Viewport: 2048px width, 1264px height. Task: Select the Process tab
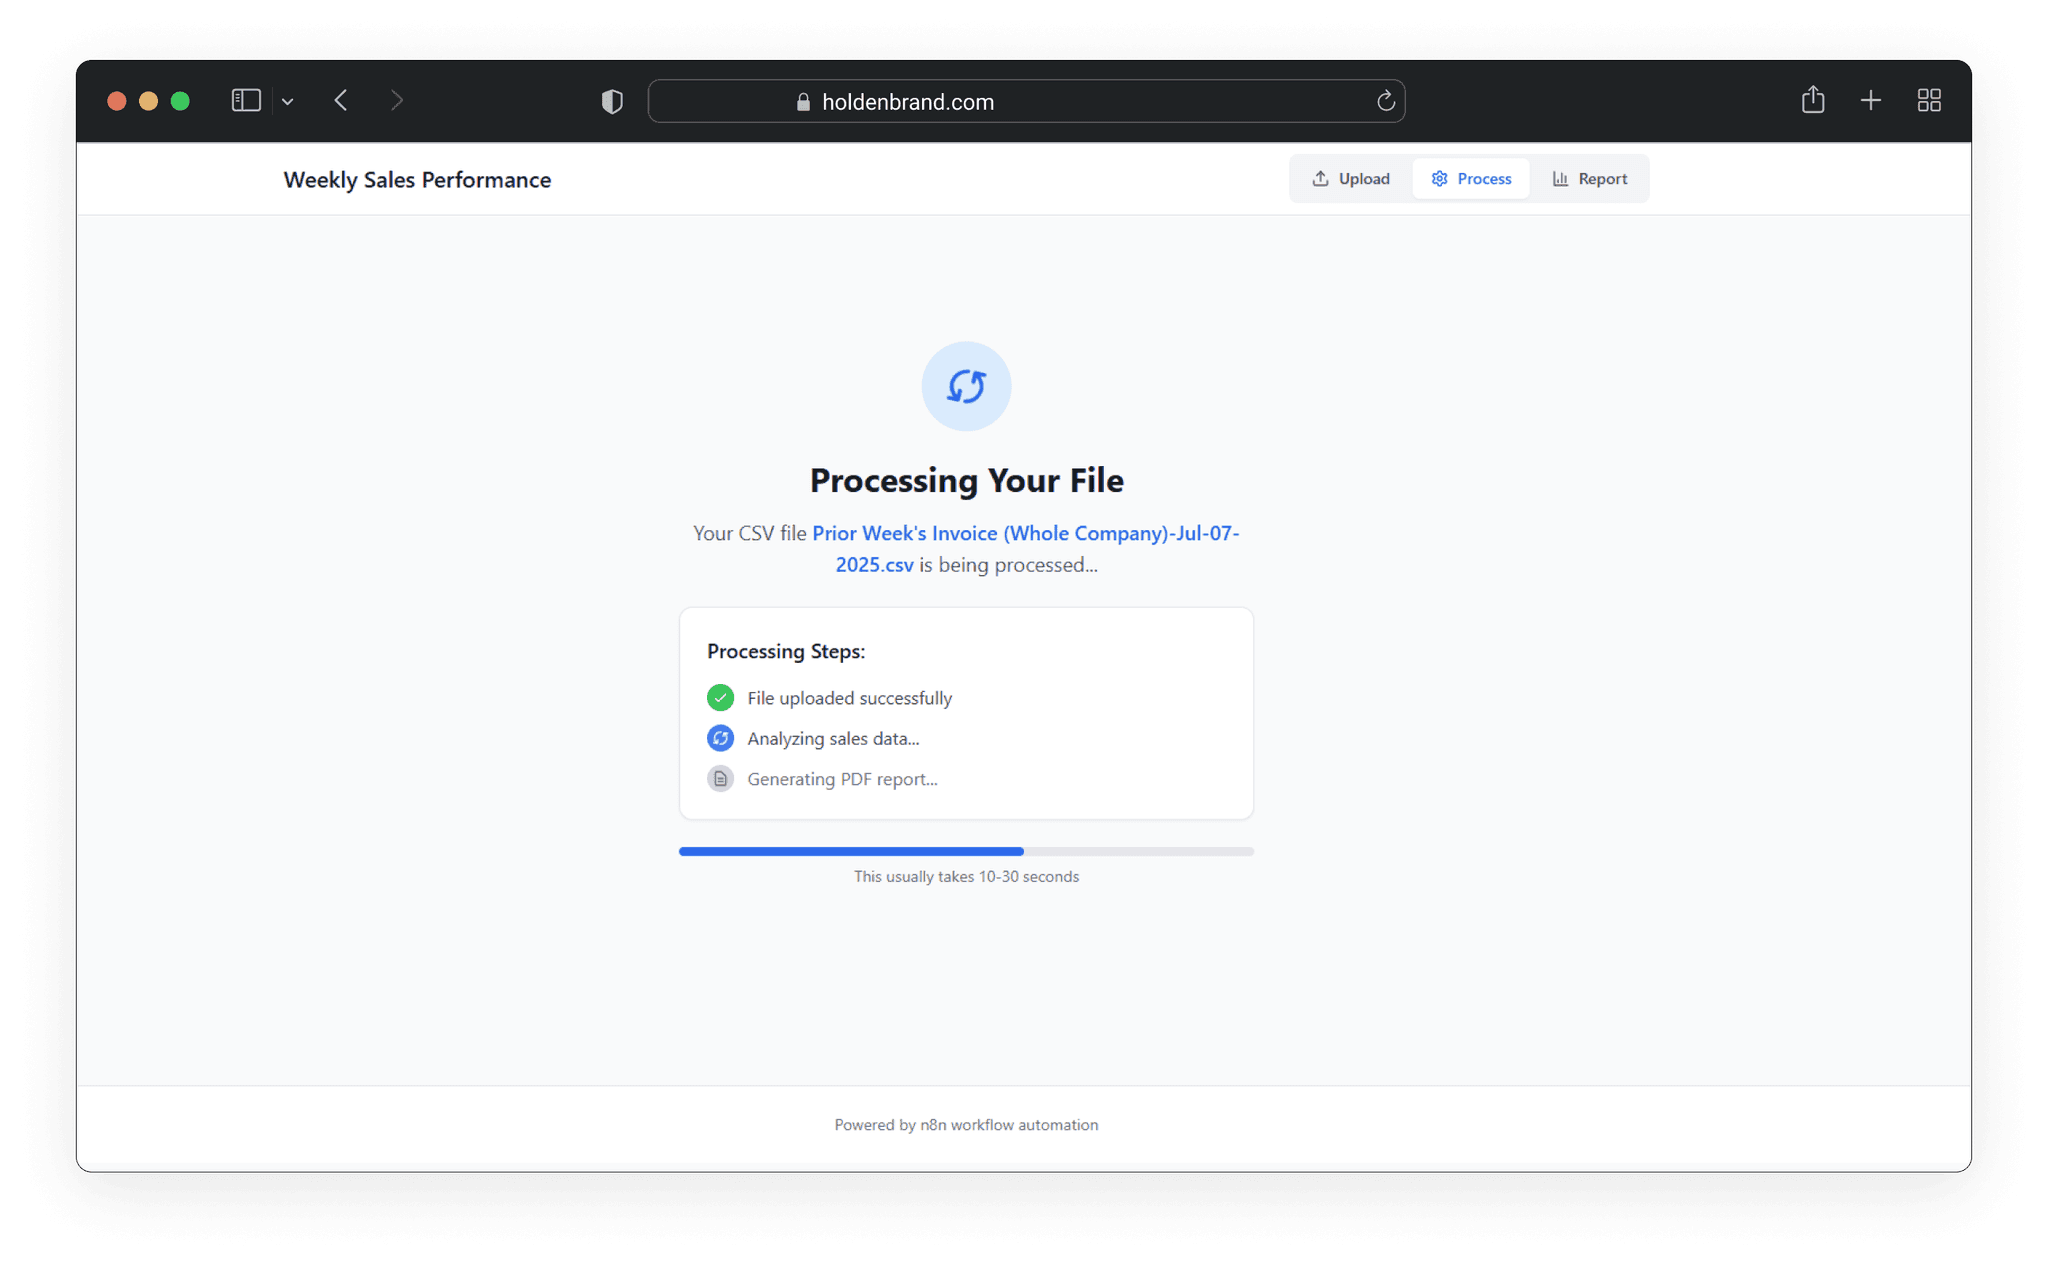click(x=1471, y=179)
